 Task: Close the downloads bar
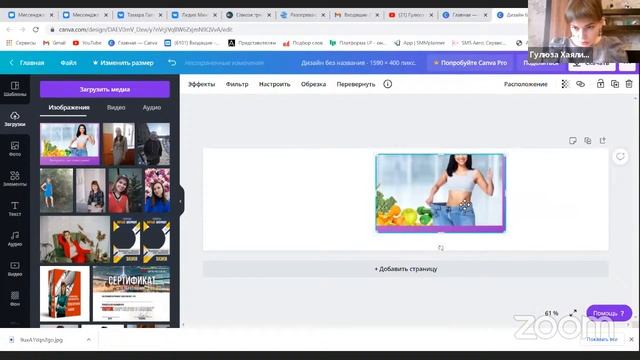631,339
